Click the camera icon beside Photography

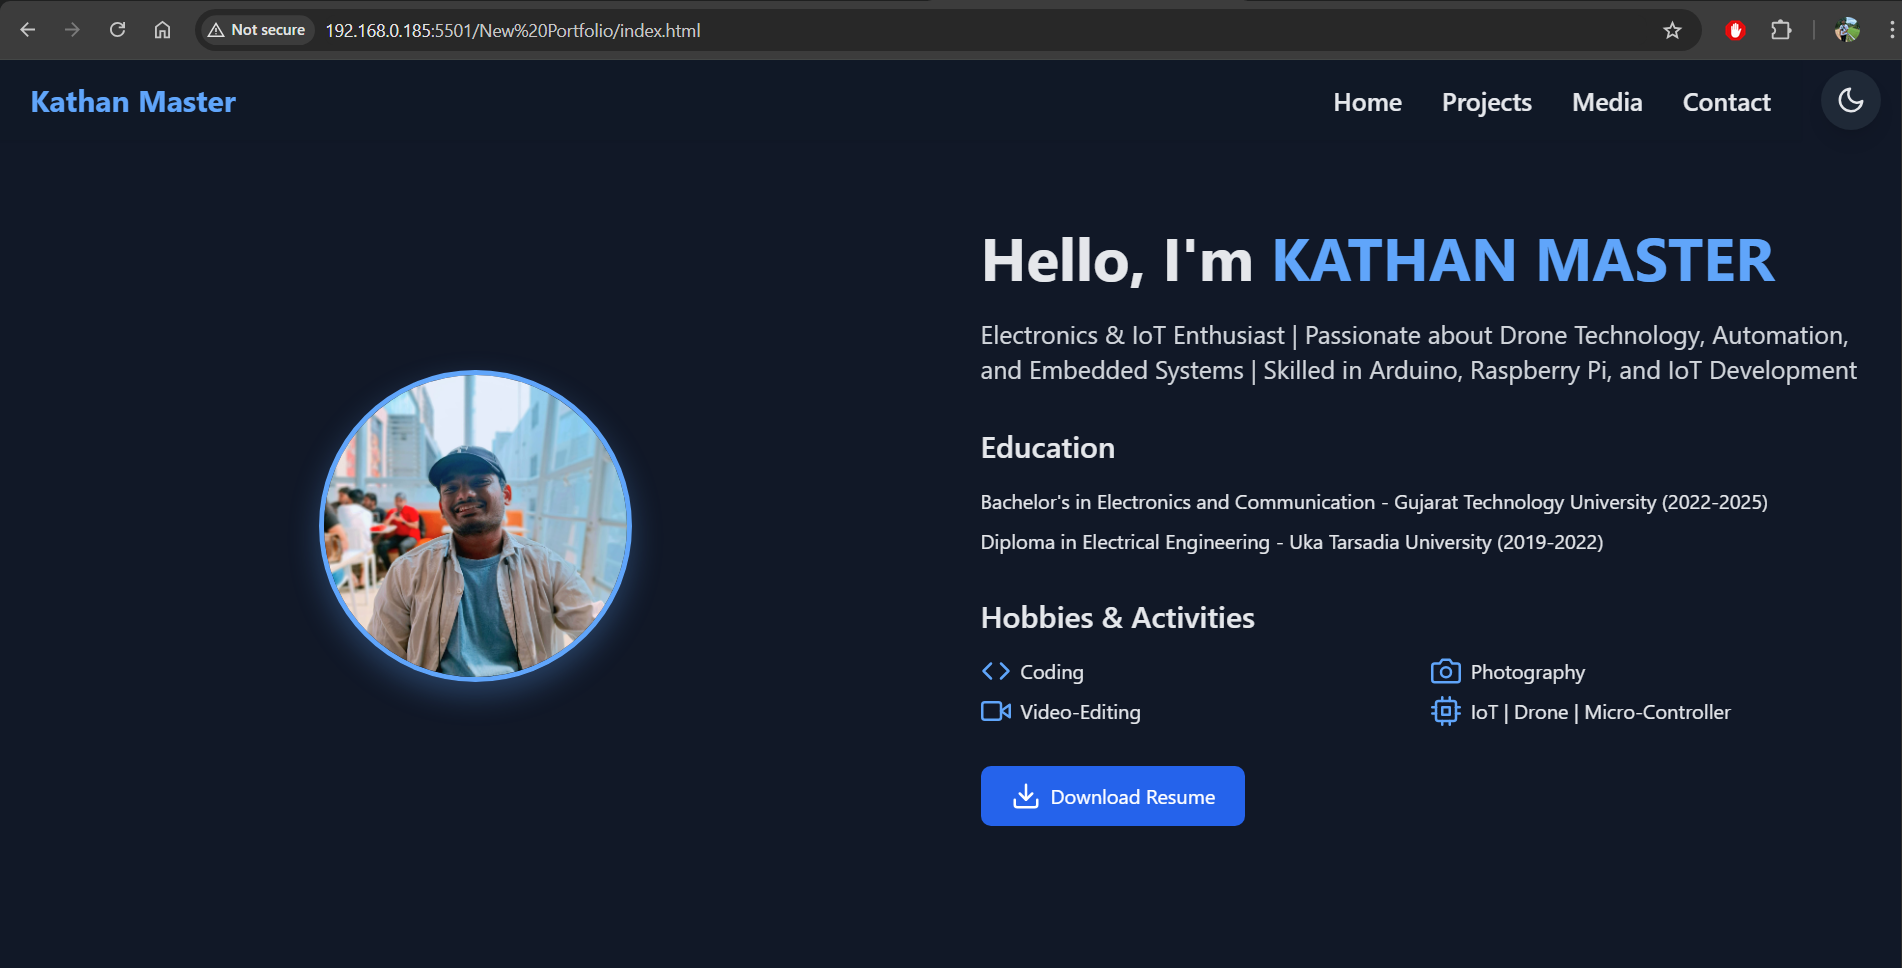pos(1445,671)
